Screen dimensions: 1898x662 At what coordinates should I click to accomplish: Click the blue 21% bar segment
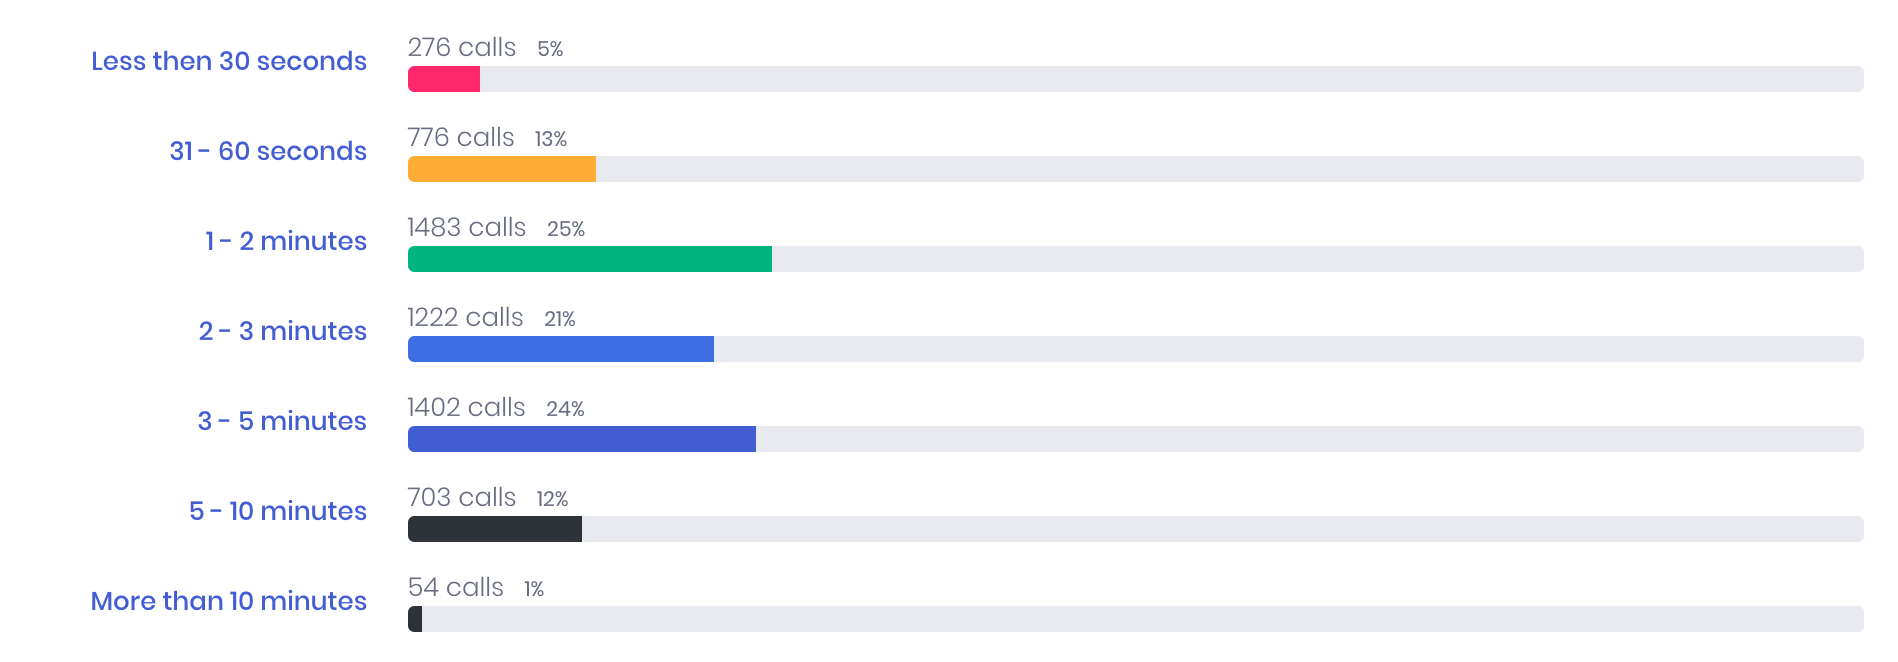[561, 349]
